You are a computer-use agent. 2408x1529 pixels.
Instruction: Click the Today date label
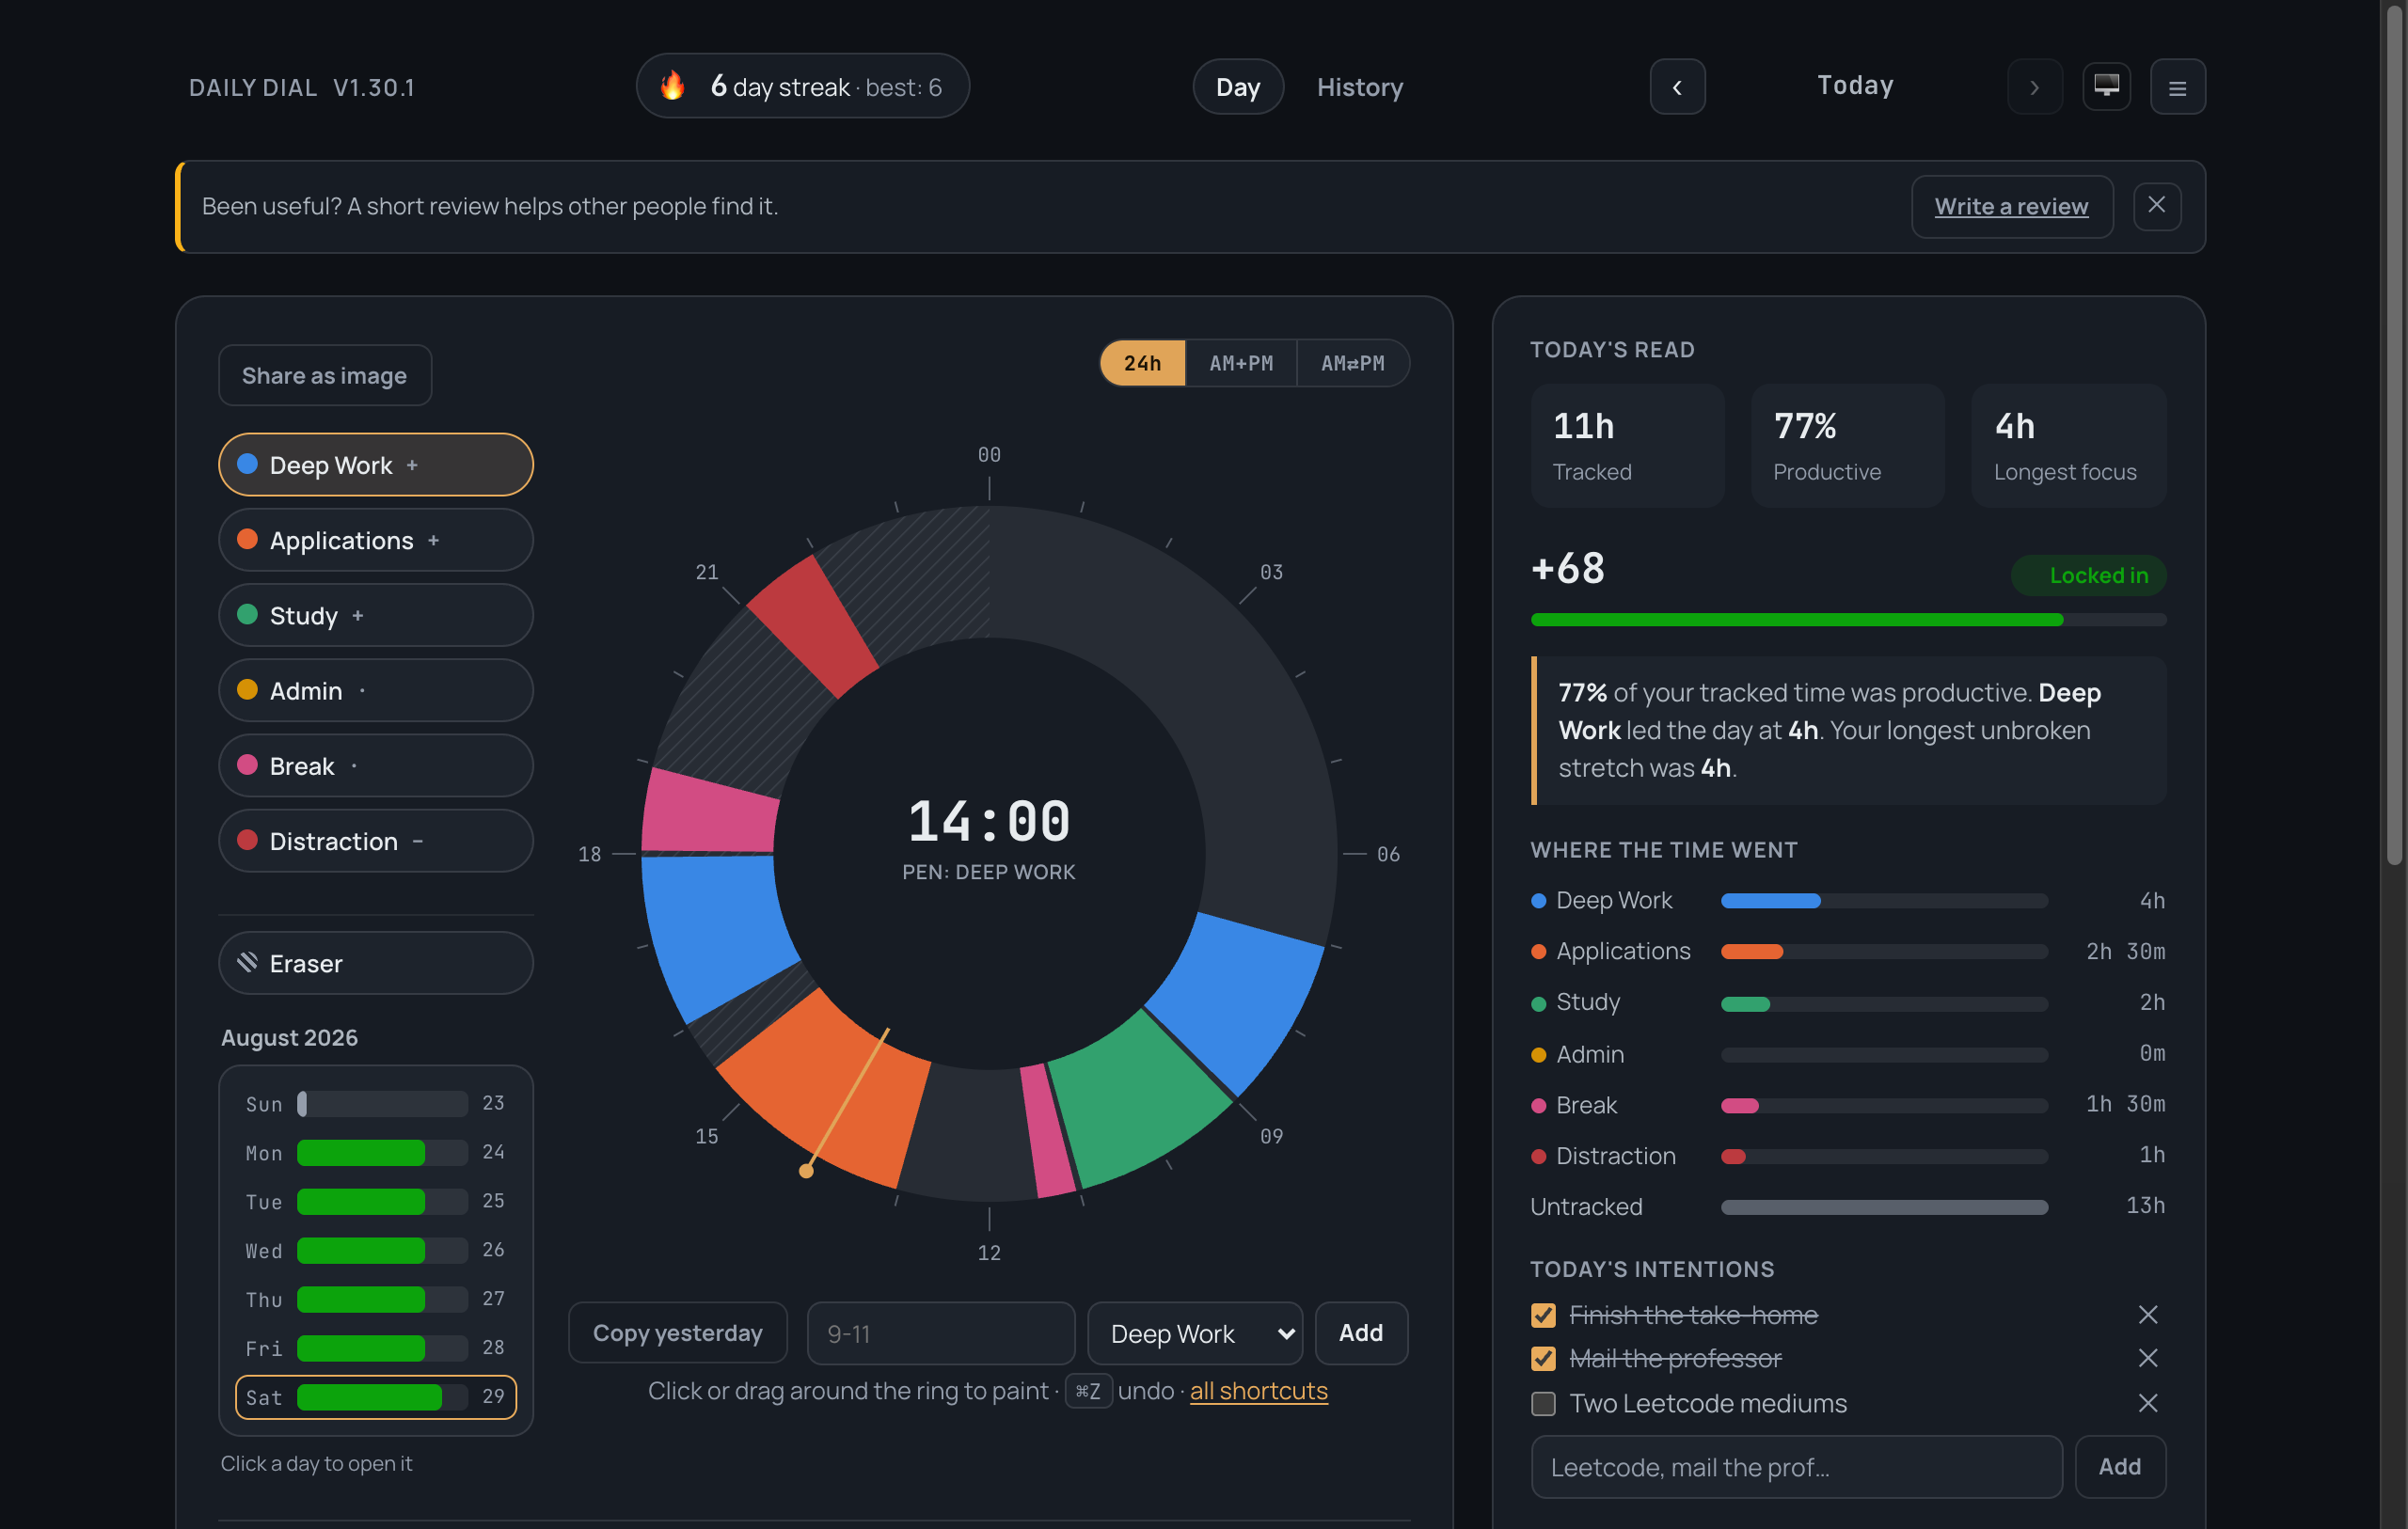pos(1855,86)
